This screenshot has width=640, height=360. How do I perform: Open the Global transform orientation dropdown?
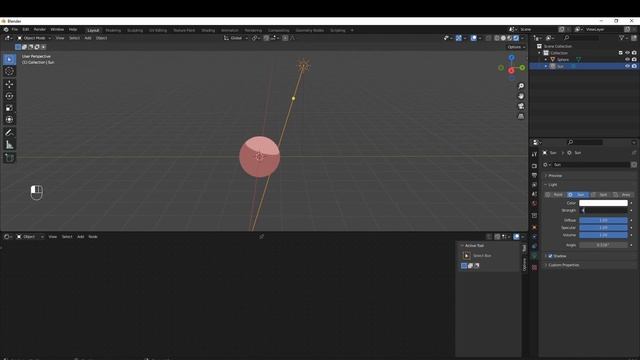coord(236,38)
